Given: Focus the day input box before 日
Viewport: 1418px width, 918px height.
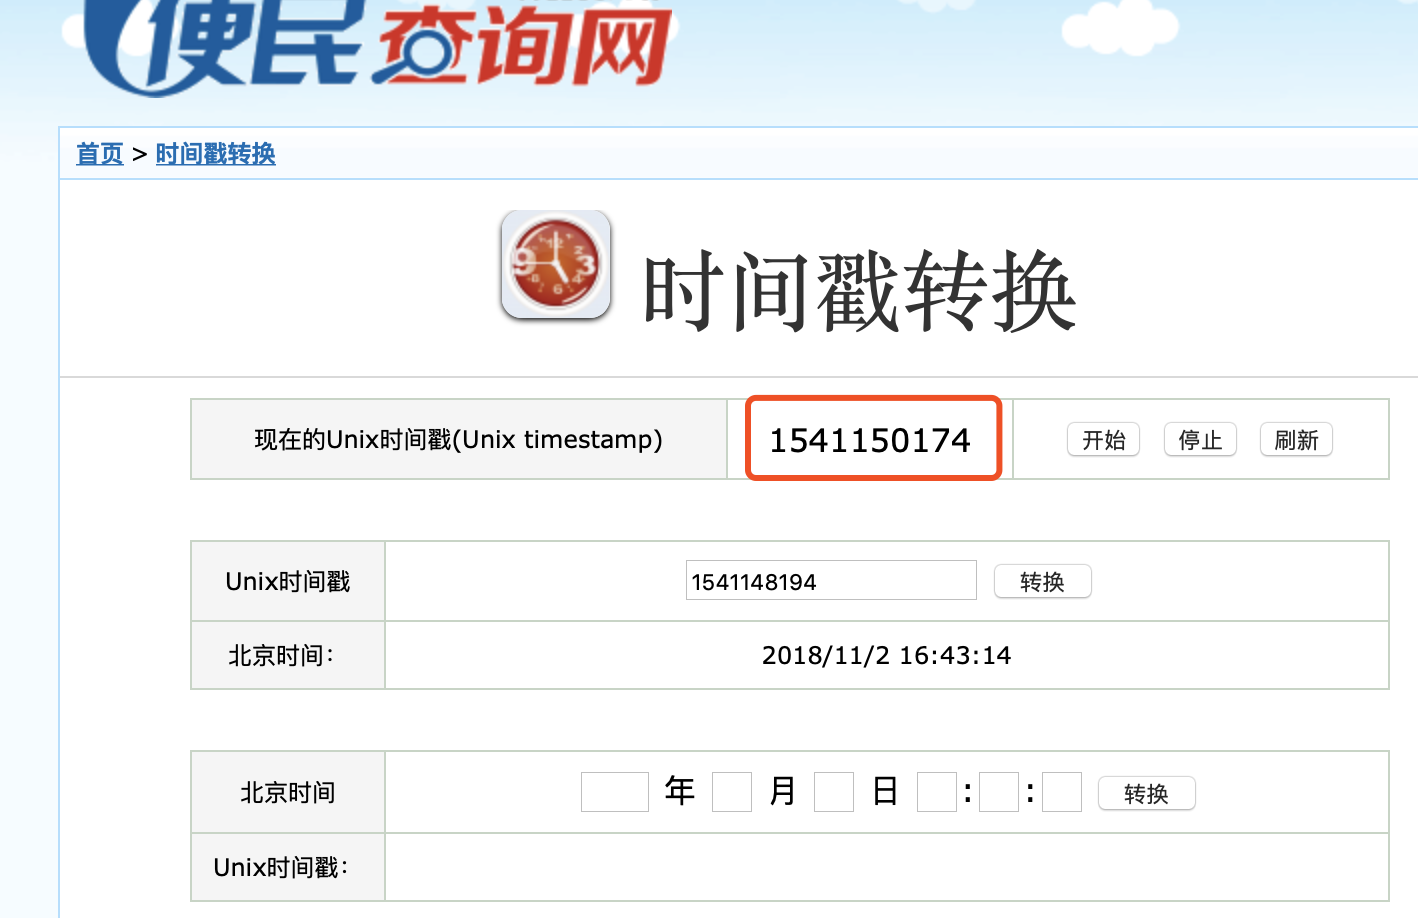Looking at the screenshot, I should click(x=834, y=792).
